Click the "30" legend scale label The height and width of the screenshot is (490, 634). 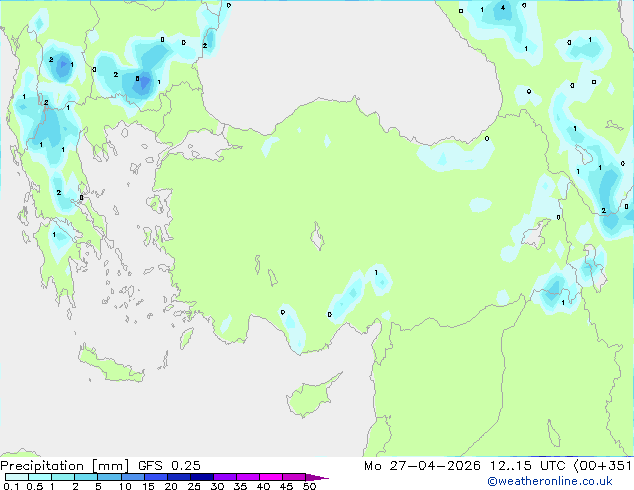(x=217, y=486)
